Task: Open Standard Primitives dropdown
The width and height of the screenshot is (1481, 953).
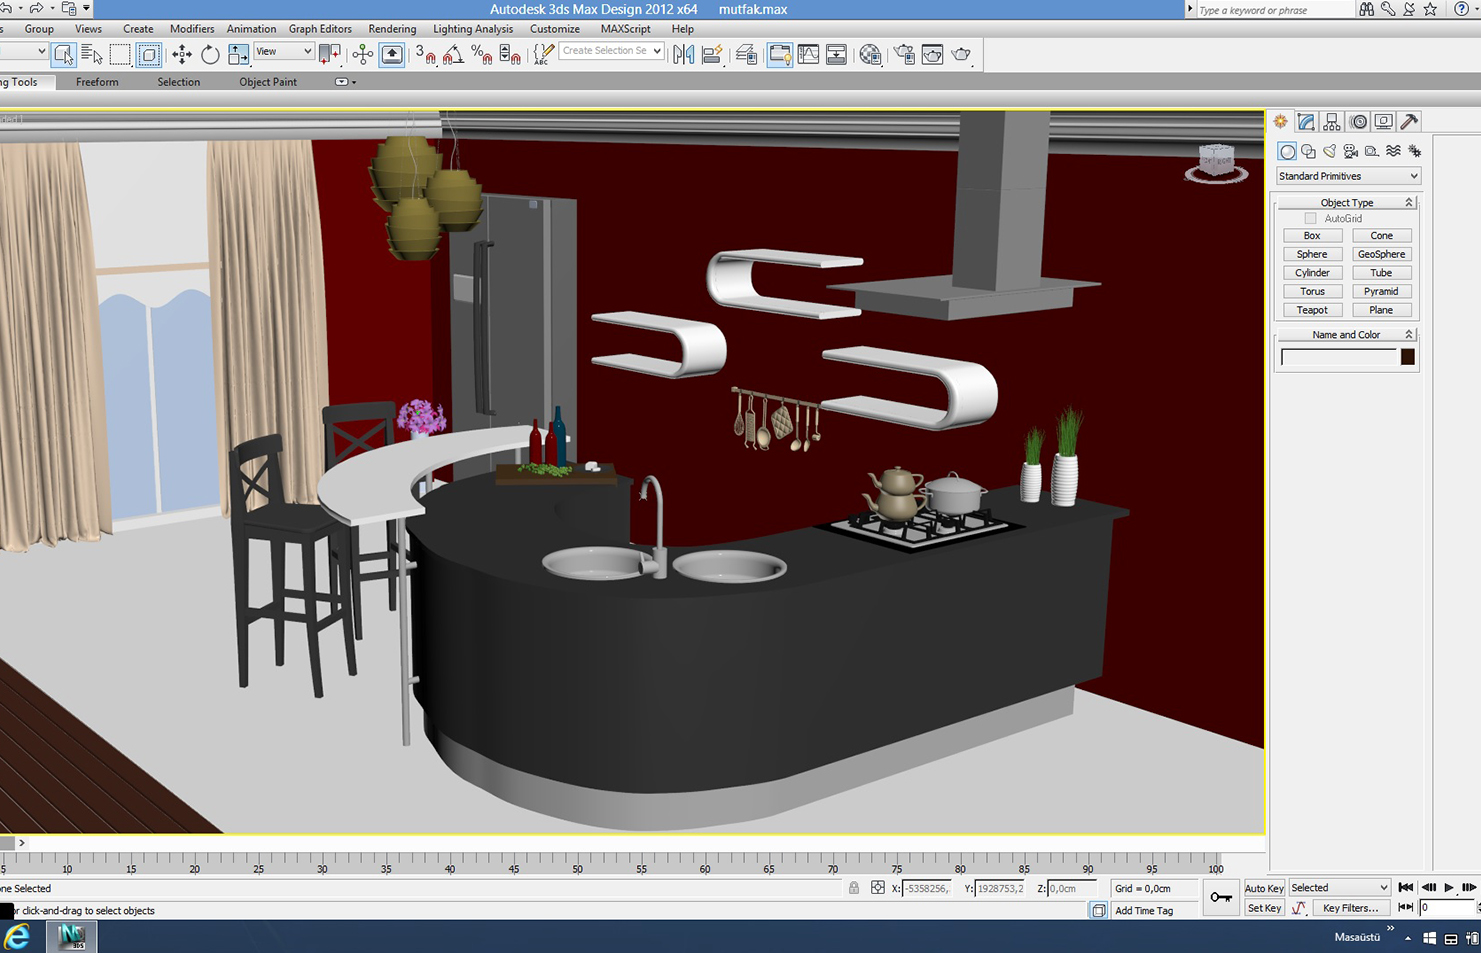Action: pos(1348,176)
